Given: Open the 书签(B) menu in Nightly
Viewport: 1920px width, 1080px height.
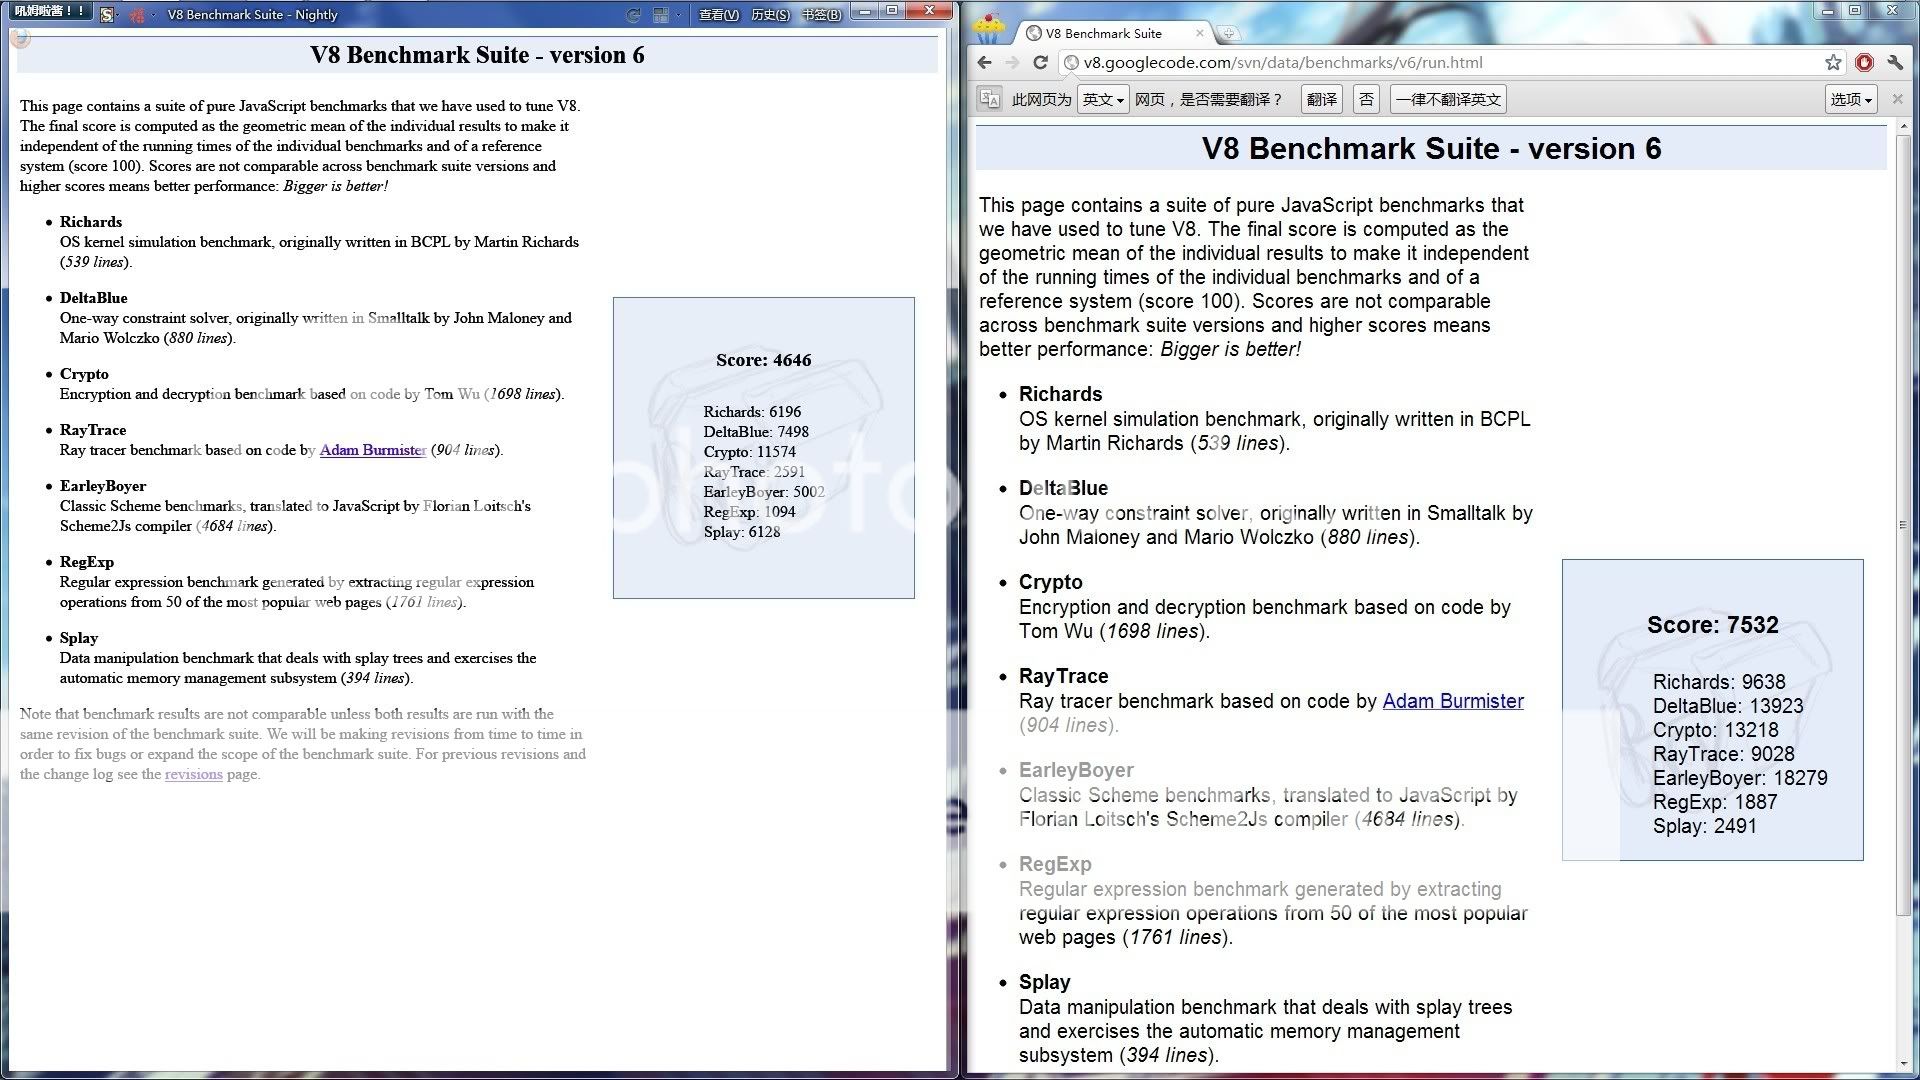Looking at the screenshot, I should [x=821, y=14].
